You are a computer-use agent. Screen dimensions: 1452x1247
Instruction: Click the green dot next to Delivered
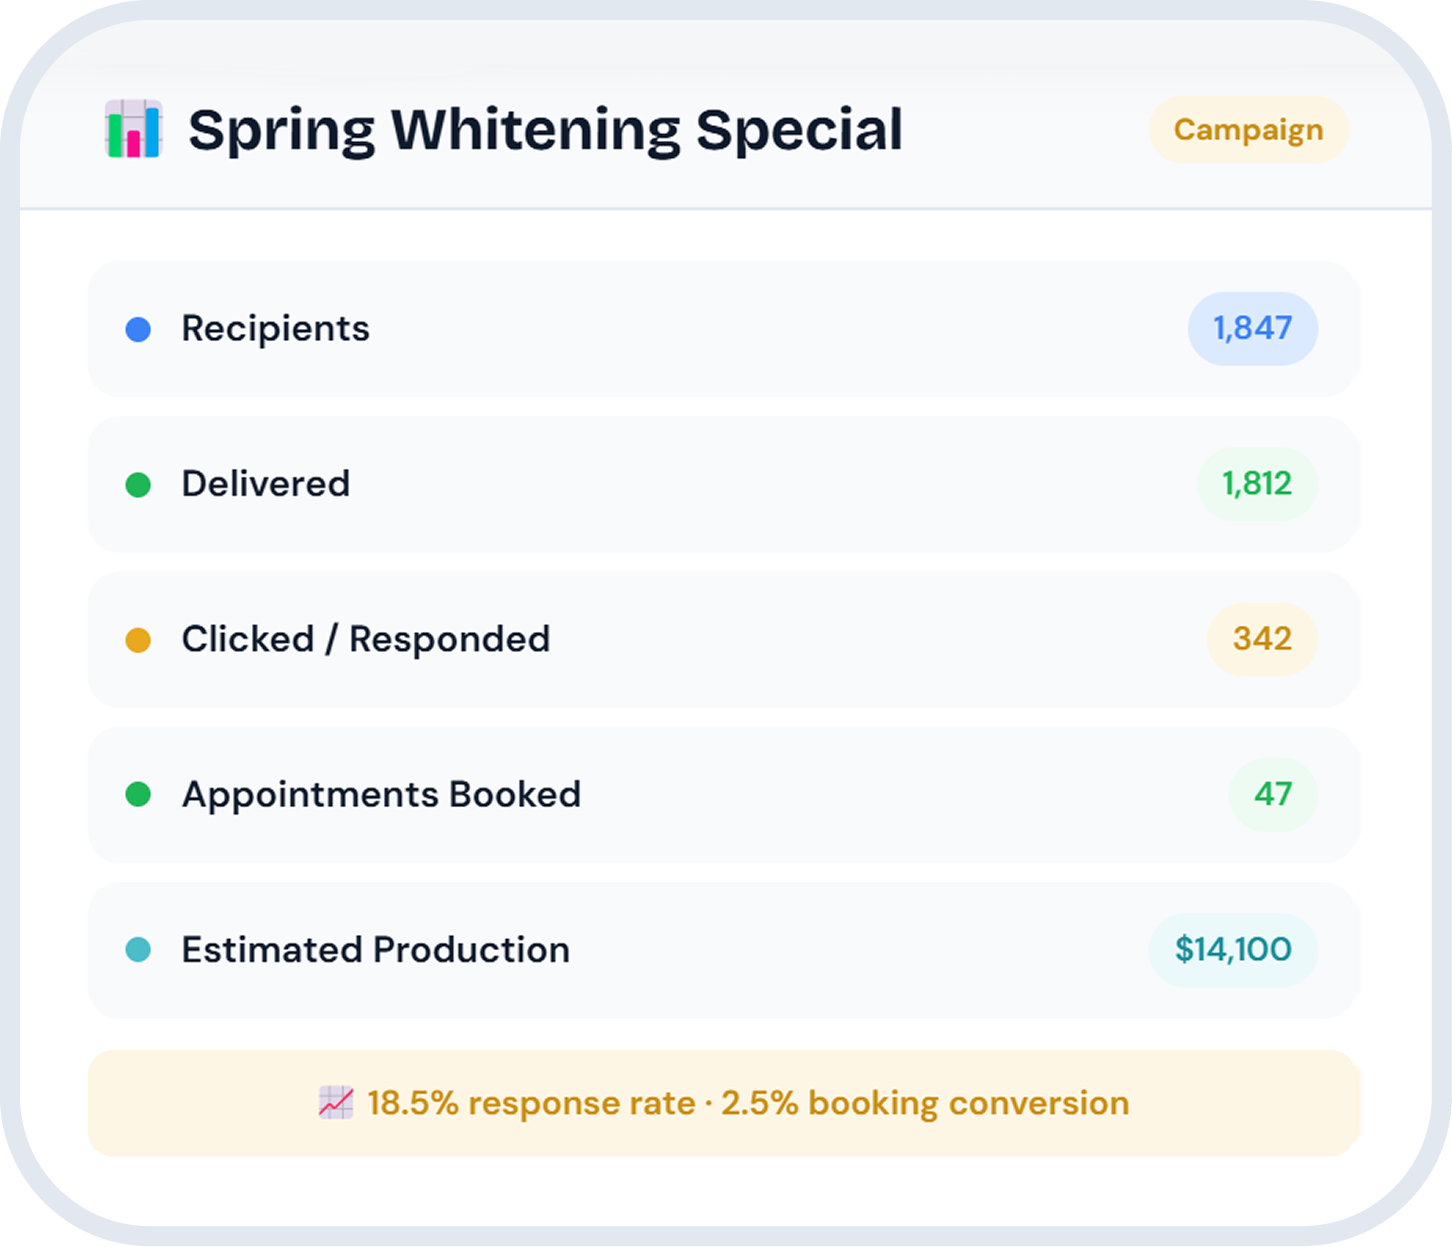coord(138,485)
